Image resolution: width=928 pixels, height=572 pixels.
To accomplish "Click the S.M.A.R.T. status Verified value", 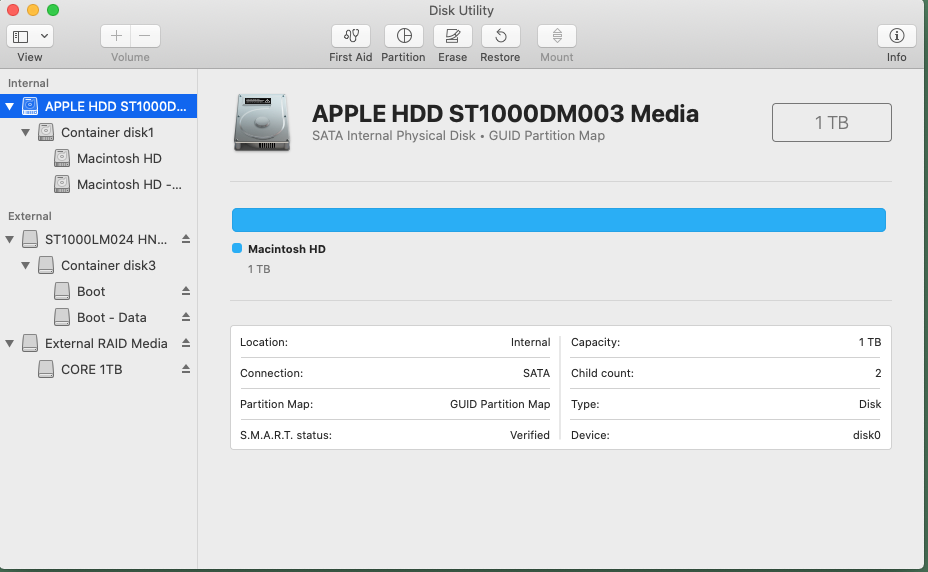I will tap(530, 435).
